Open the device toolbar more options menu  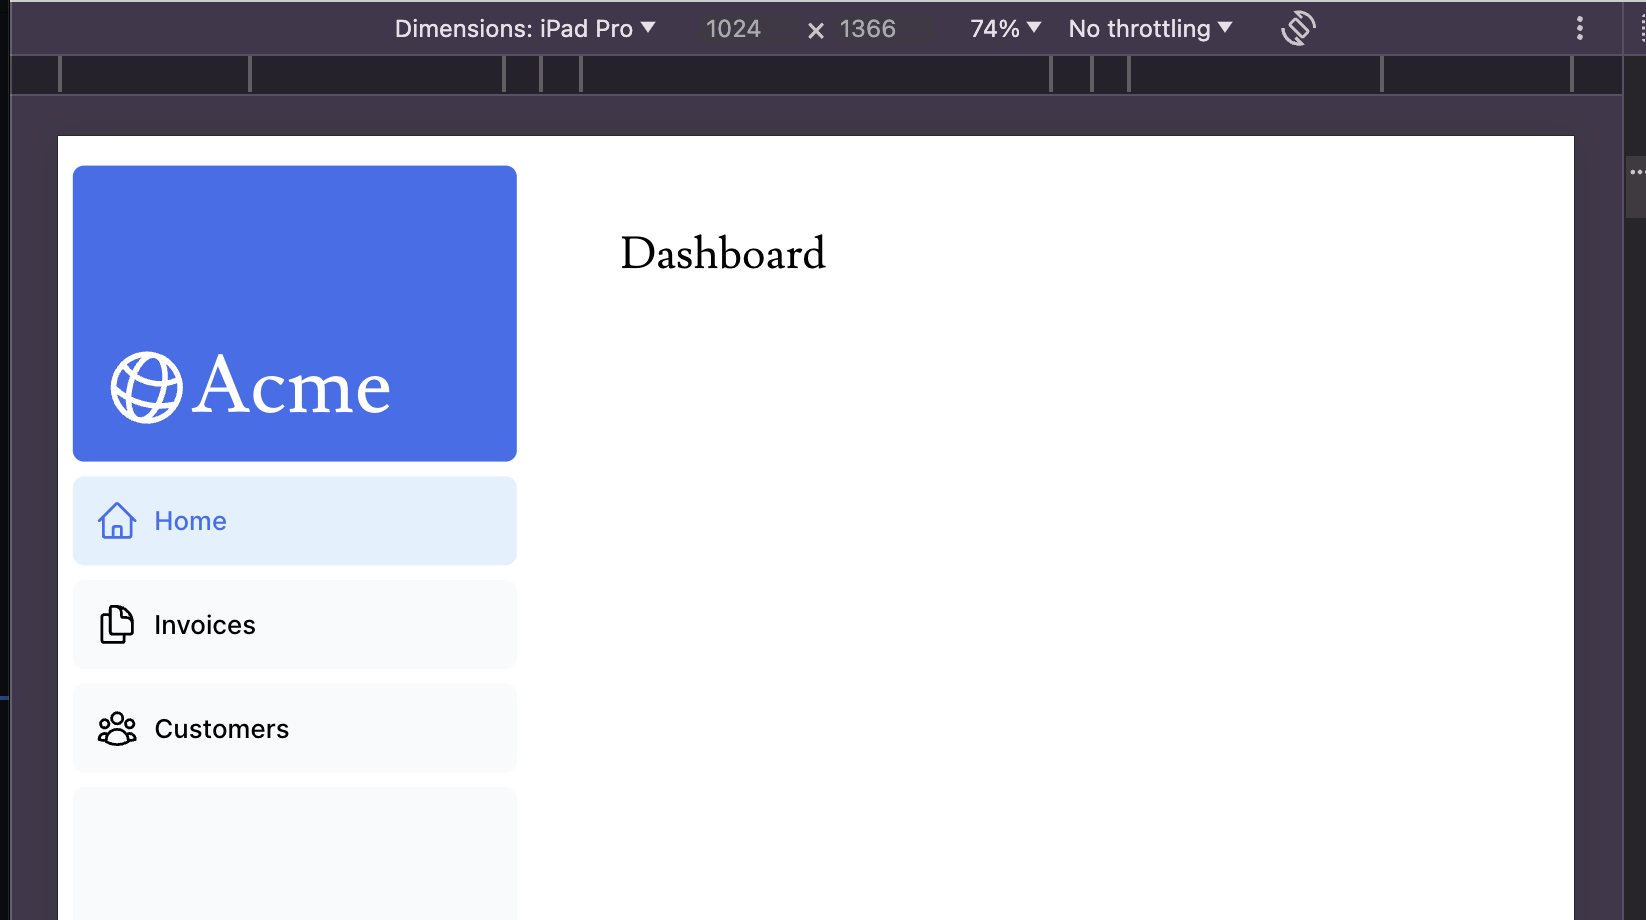(x=1579, y=28)
